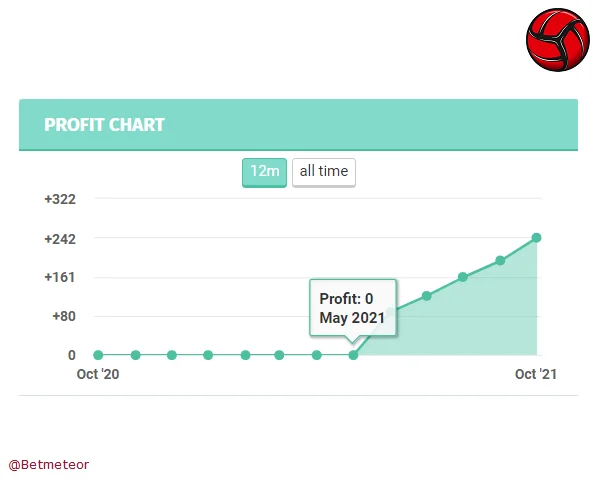600x480 pixels.
Task: Click the second-to-last data point on the line
Action: (500, 261)
